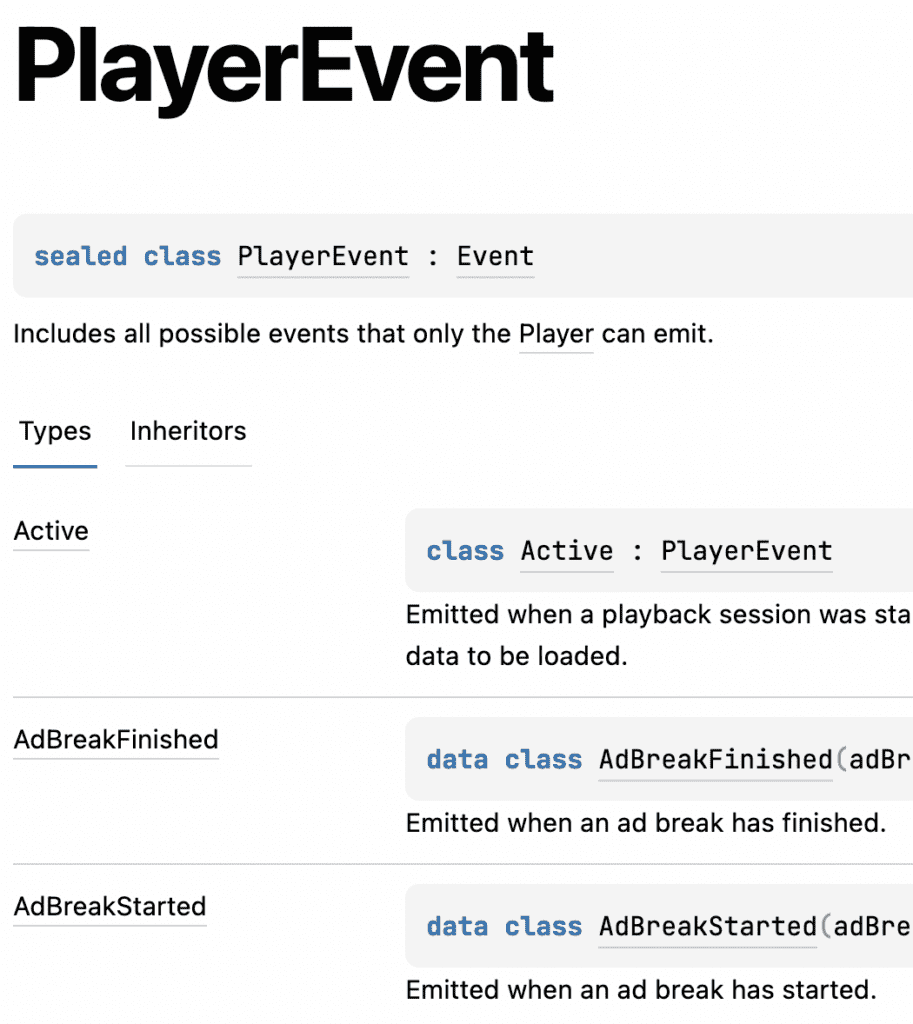Click the 'Emitted when an ad break has started' text
This screenshot has width=913, height=1024.
pos(641,991)
